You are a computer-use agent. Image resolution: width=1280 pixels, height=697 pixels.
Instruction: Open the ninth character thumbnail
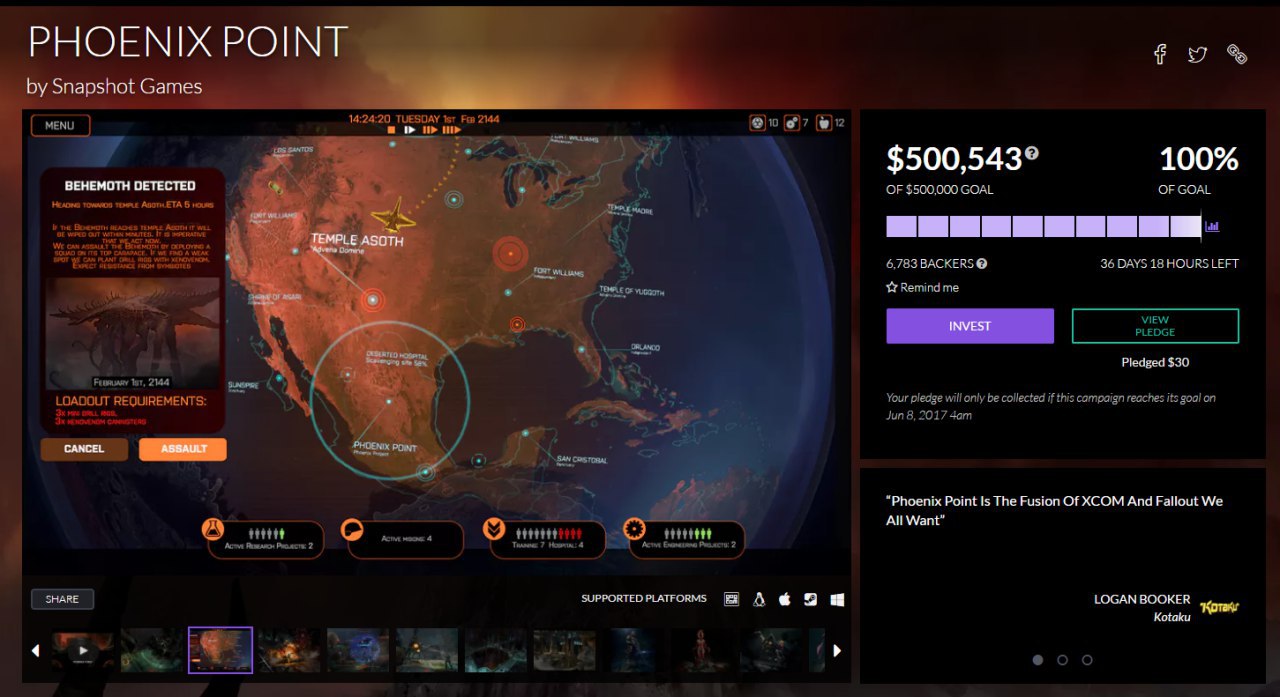[633, 650]
